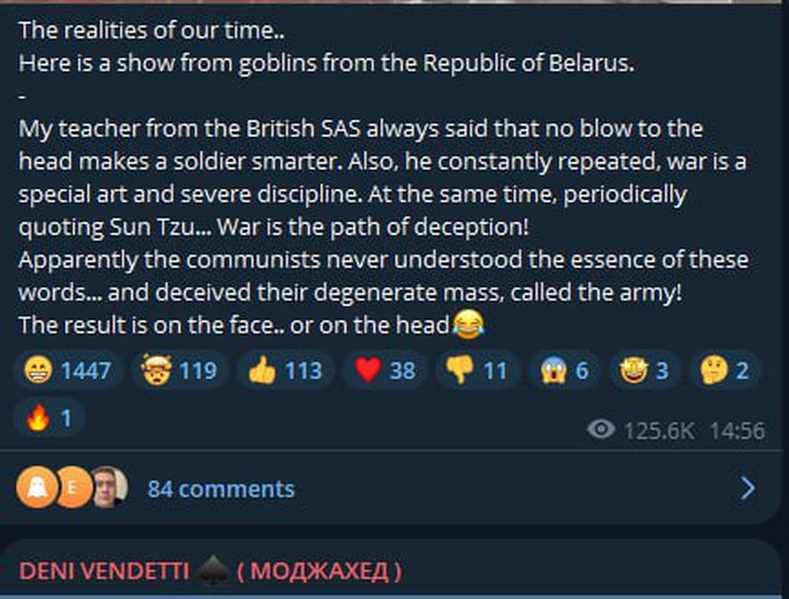Screen dimensions: 789x599
Task: Click the thinking face reaction with 2
Action: [726, 371]
